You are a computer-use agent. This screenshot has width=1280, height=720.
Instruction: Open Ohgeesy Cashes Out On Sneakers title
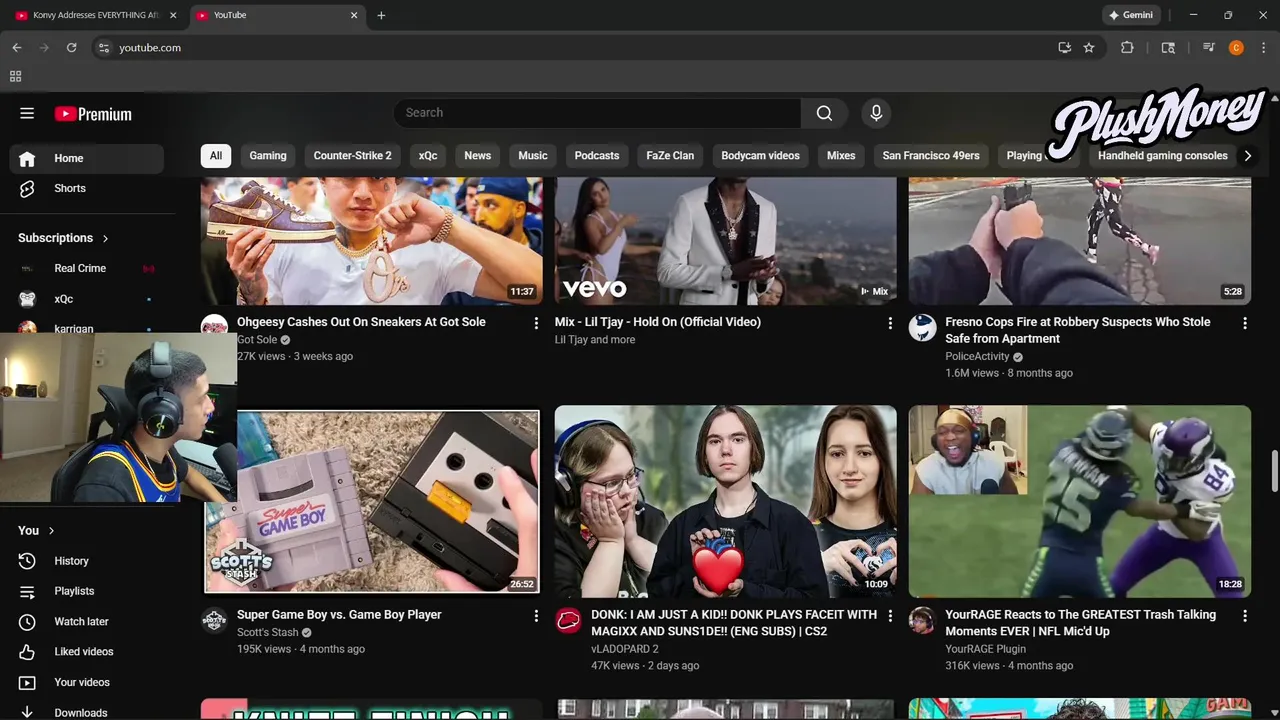pyautogui.click(x=361, y=322)
